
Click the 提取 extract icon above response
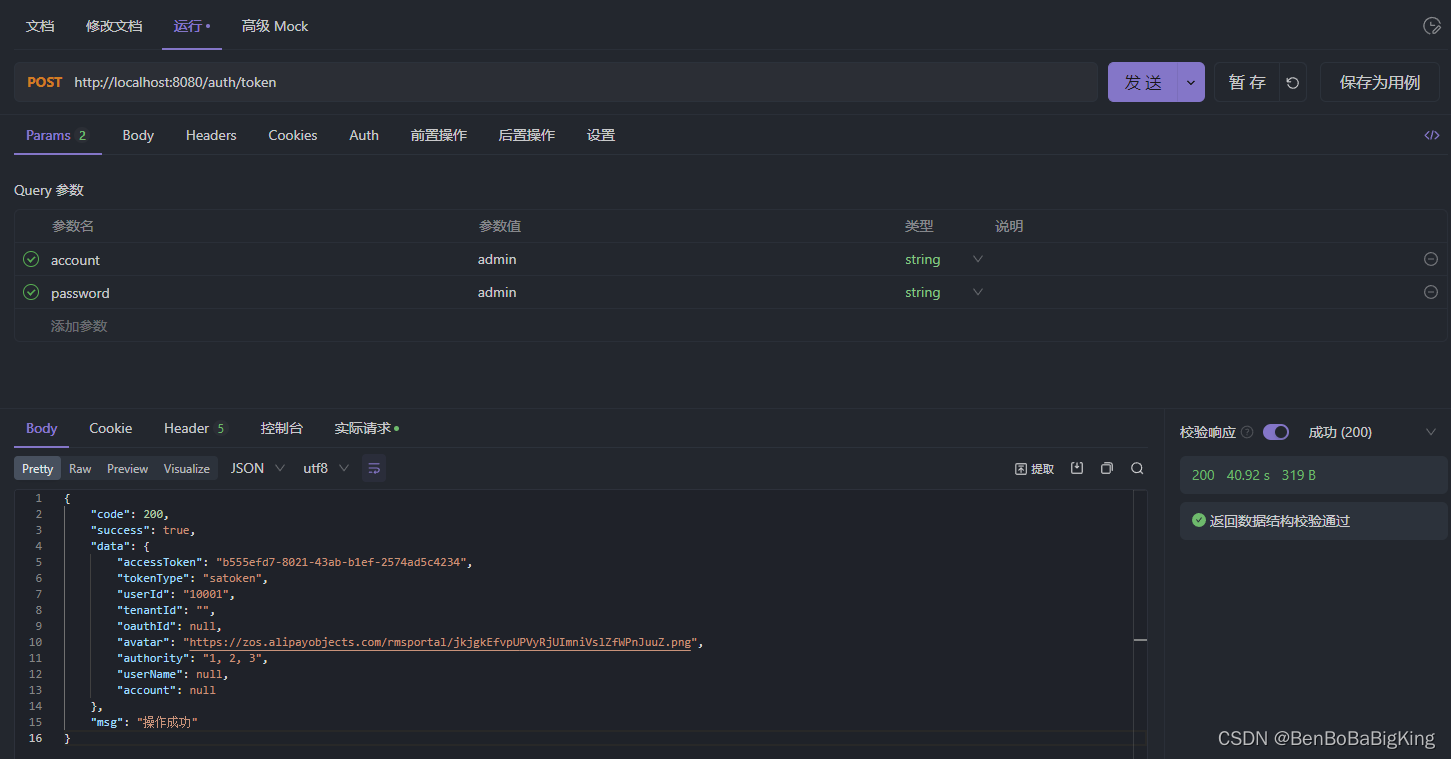(1033, 467)
